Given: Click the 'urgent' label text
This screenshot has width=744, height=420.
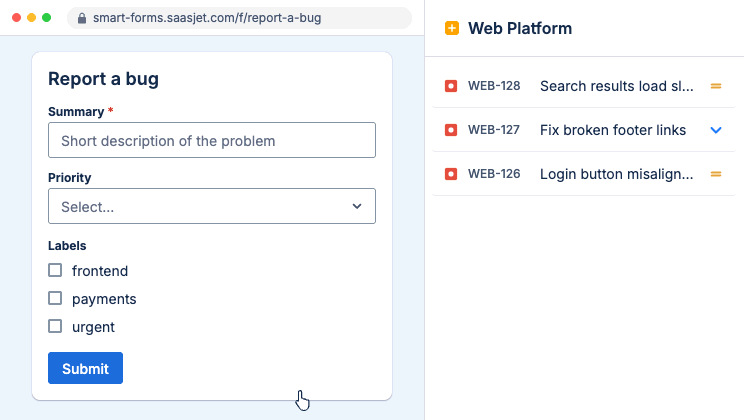Looking at the screenshot, I should [93, 327].
